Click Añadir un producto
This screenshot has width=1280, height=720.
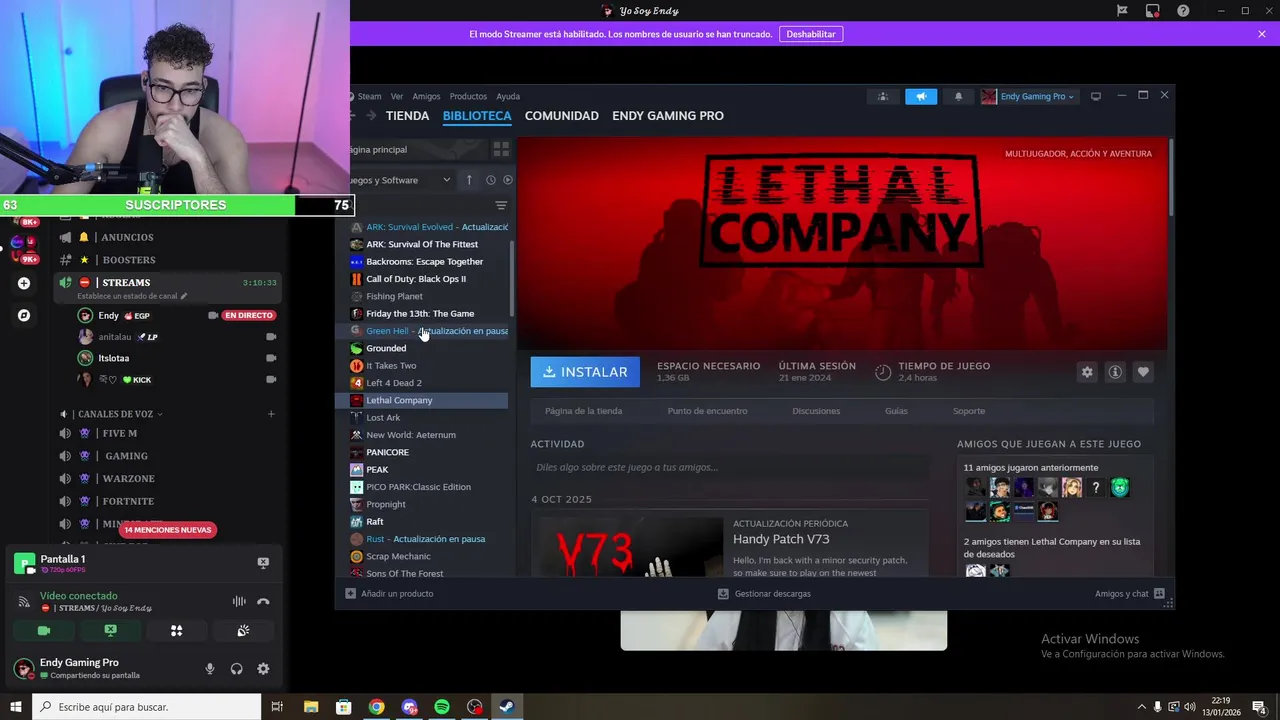click(389, 594)
